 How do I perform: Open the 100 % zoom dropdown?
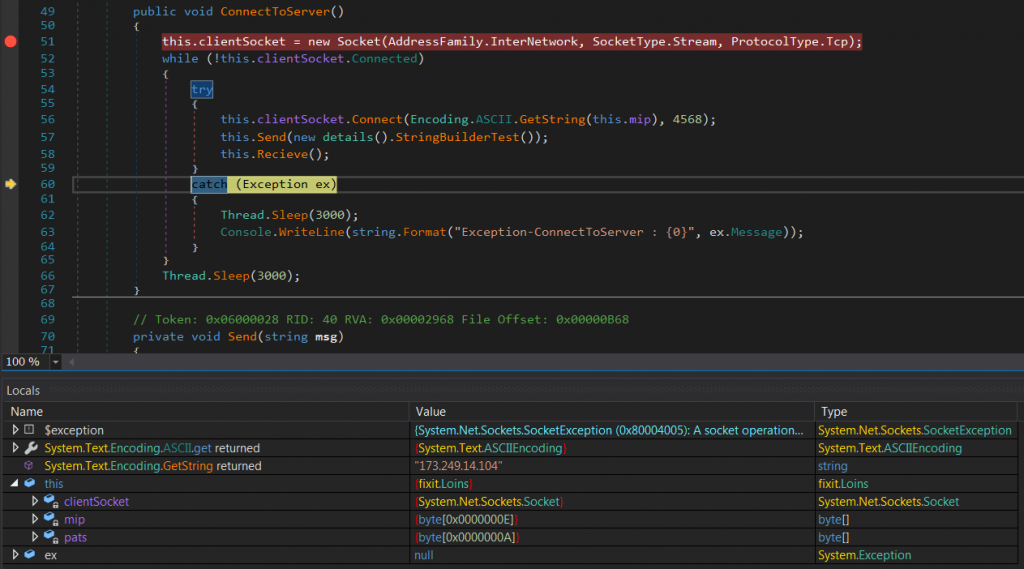[x=56, y=361]
